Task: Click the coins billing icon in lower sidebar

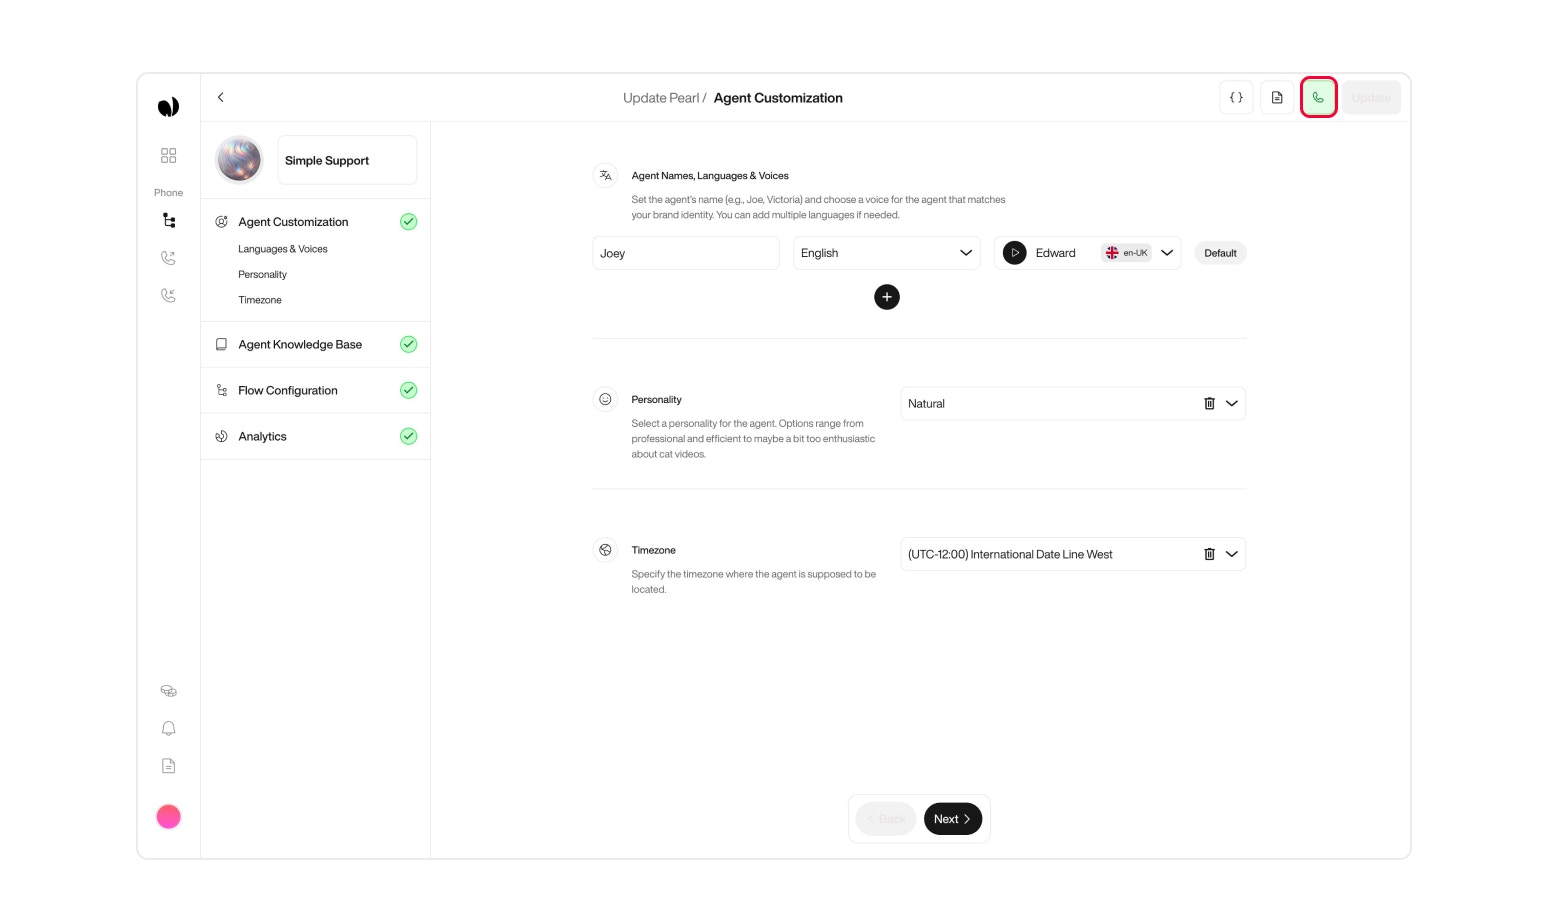Action: (x=168, y=690)
